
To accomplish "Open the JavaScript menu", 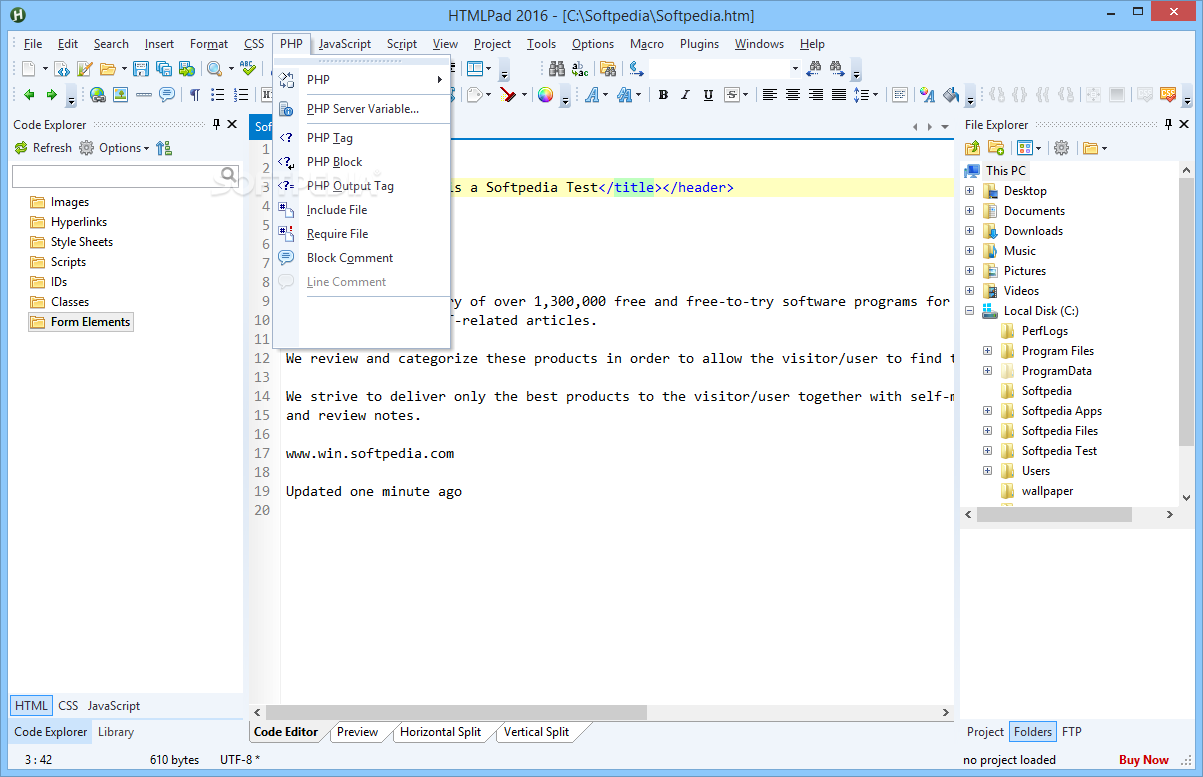I will [x=345, y=44].
